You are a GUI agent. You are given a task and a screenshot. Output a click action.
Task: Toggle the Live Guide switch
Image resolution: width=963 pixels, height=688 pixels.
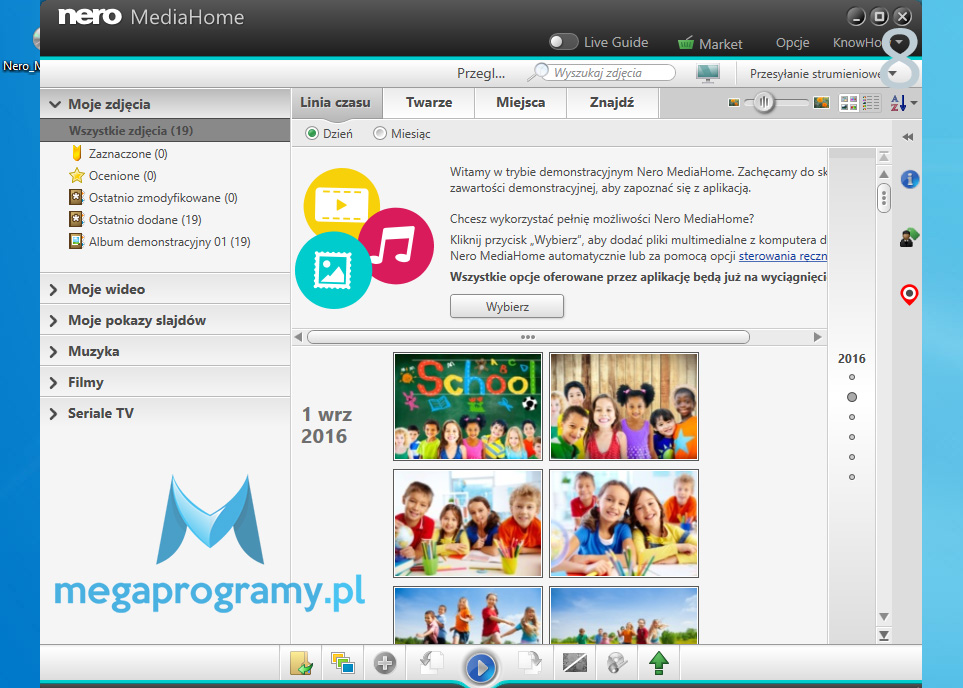(563, 42)
